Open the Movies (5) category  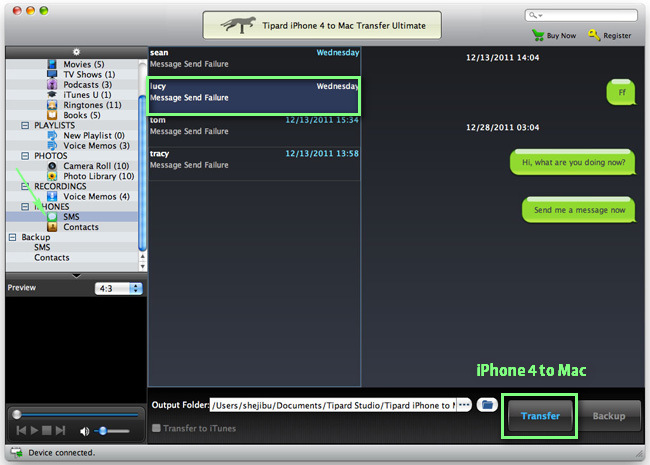(x=84, y=64)
